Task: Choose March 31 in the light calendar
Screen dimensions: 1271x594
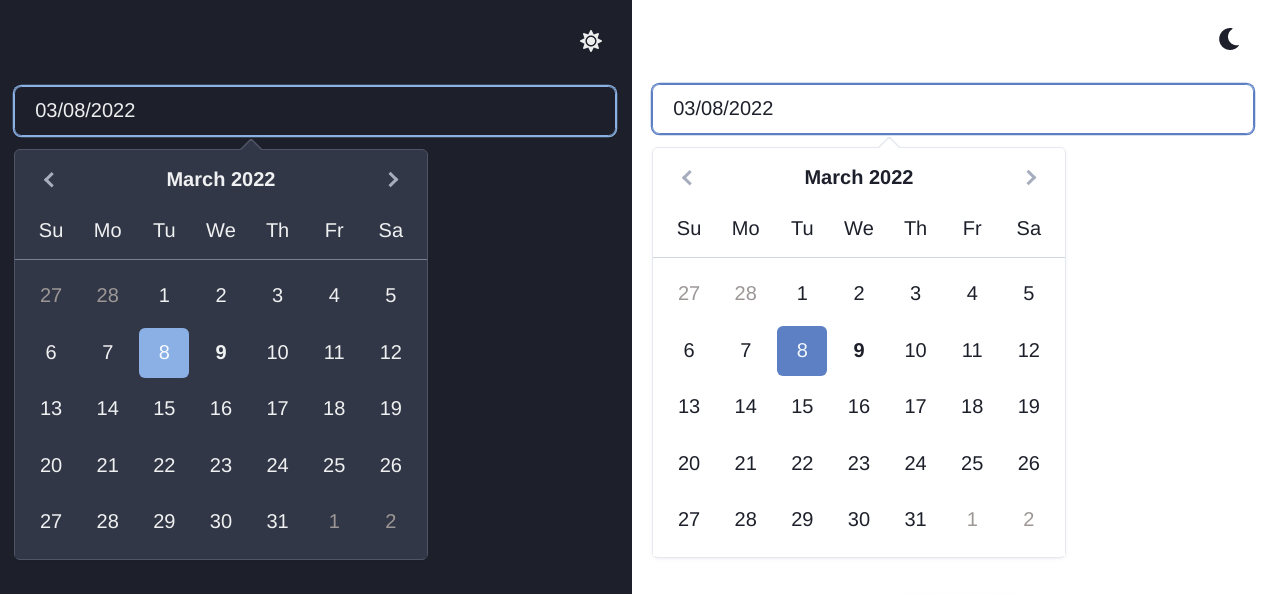Action: [x=915, y=519]
